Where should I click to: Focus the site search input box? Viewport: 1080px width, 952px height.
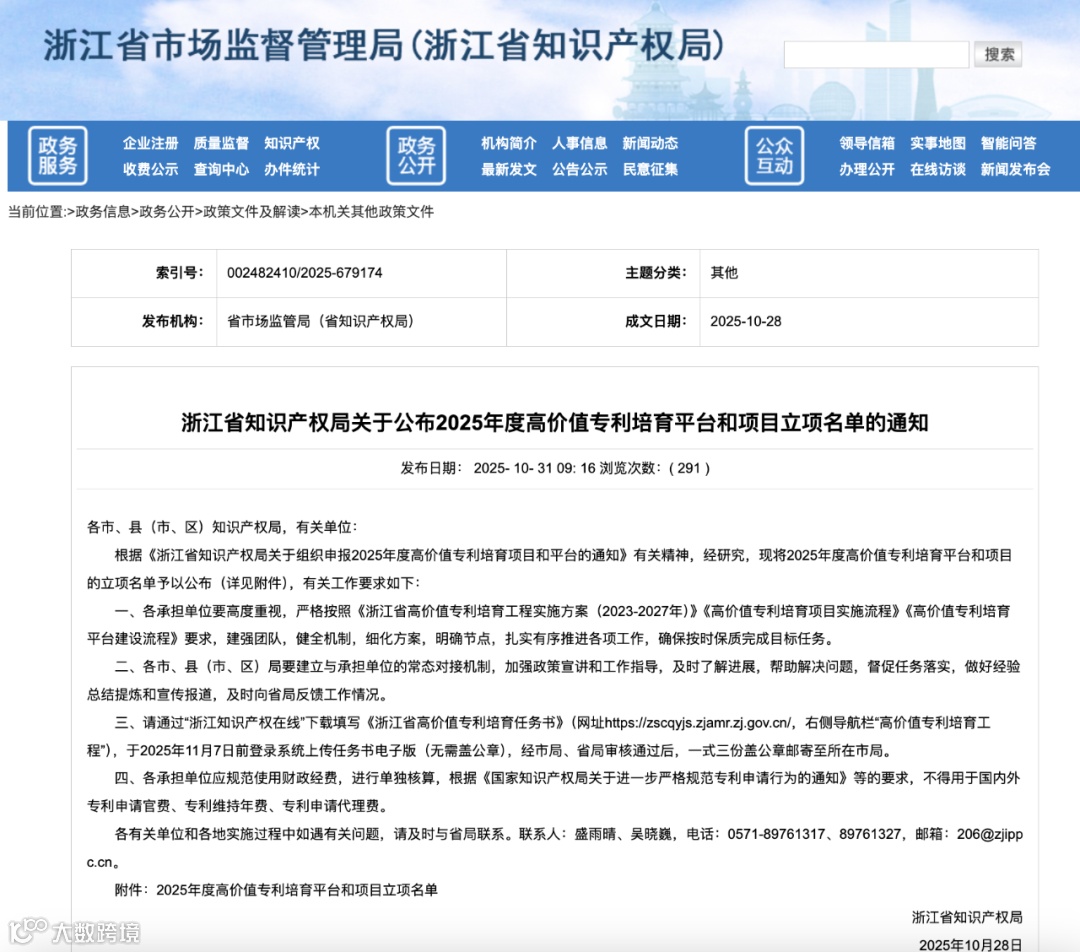[x=876, y=54]
